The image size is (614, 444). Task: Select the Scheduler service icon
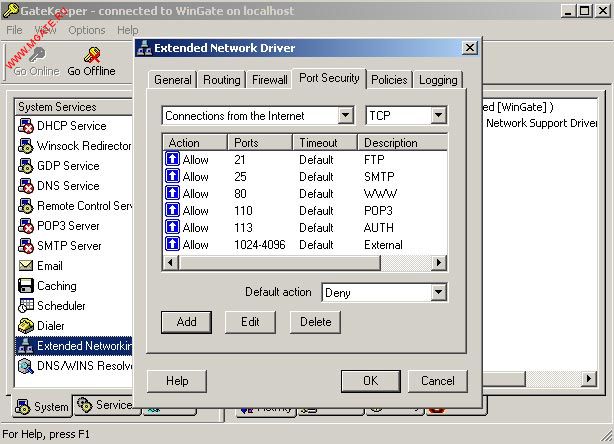[26, 306]
